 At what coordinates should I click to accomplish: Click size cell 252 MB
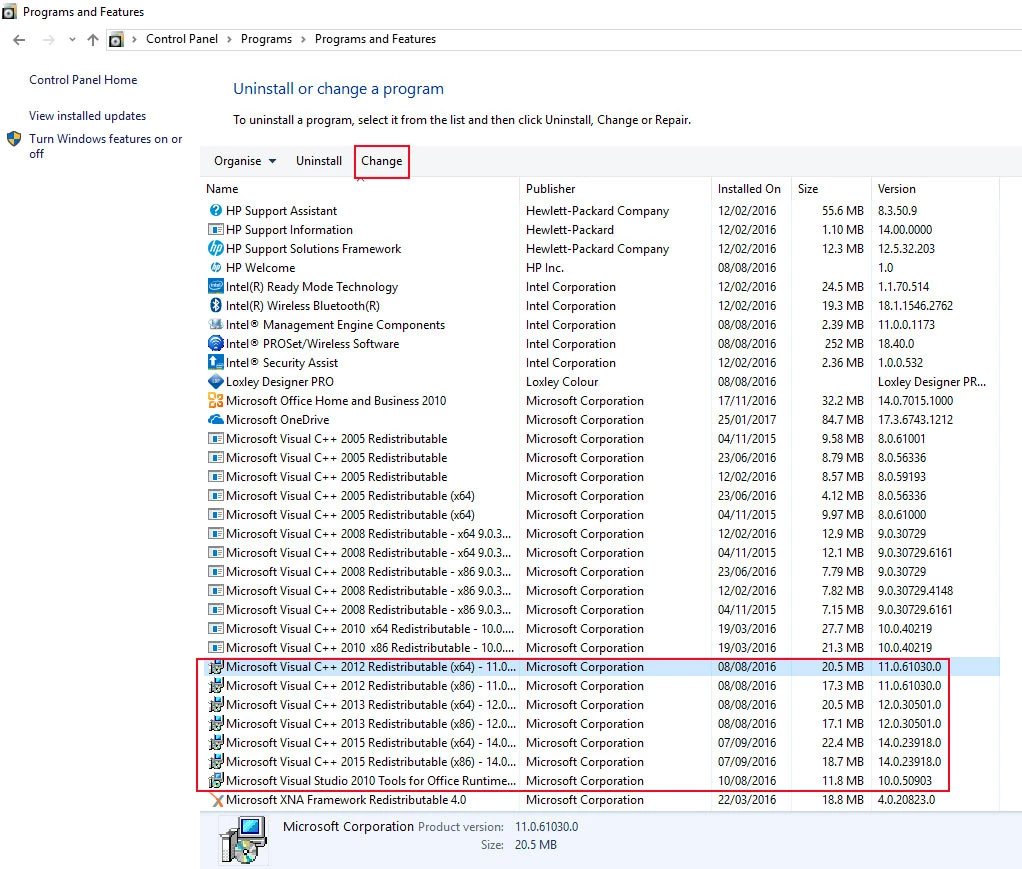click(x=844, y=343)
